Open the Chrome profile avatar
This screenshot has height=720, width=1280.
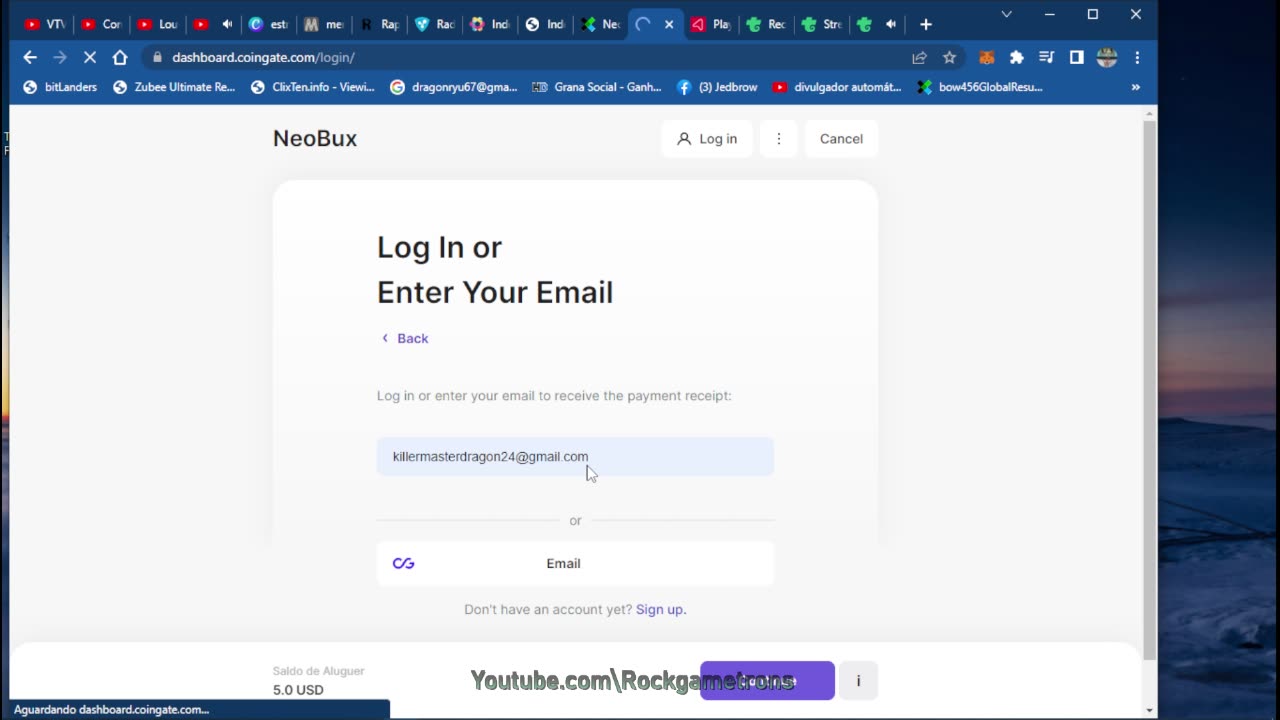click(x=1107, y=57)
